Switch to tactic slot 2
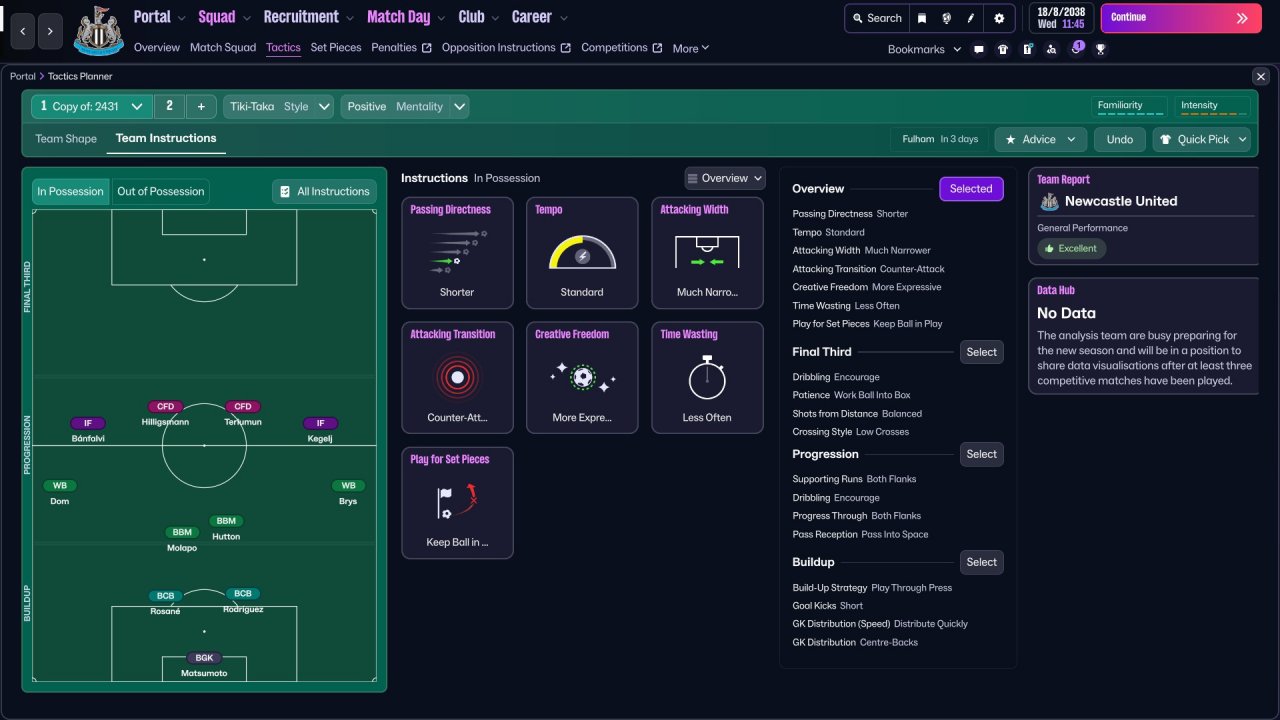This screenshot has width=1280, height=720. pos(169,107)
